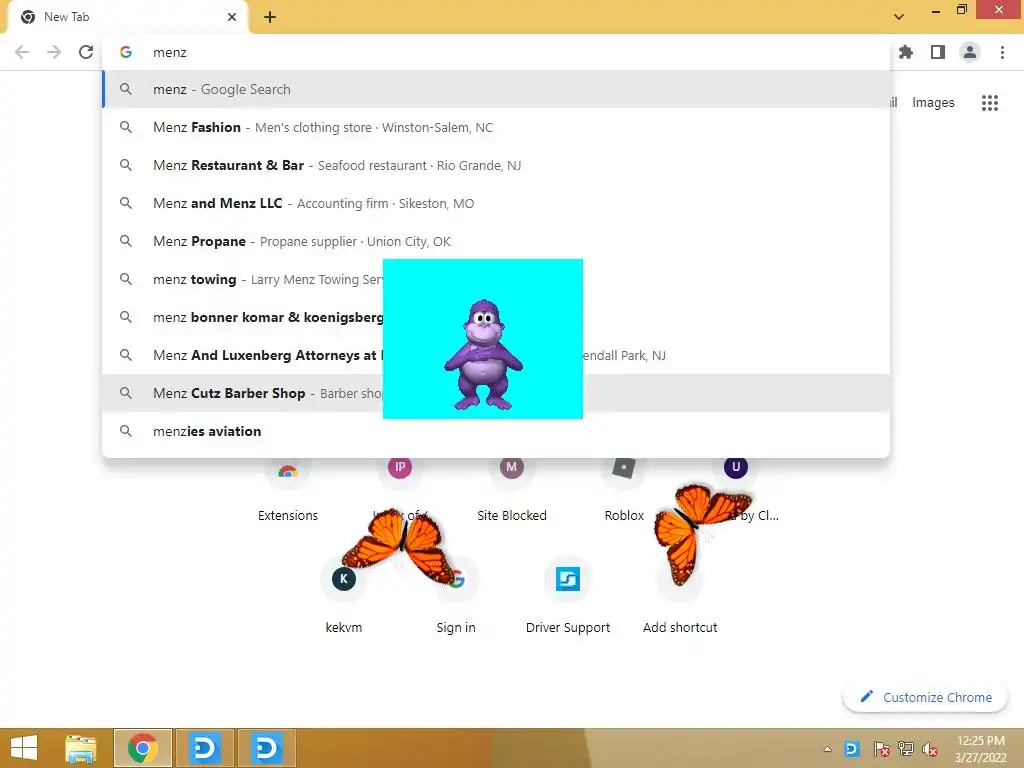The height and width of the screenshot is (768, 1024).
Task: Open the network tray icon
Action: coord(906,749)
